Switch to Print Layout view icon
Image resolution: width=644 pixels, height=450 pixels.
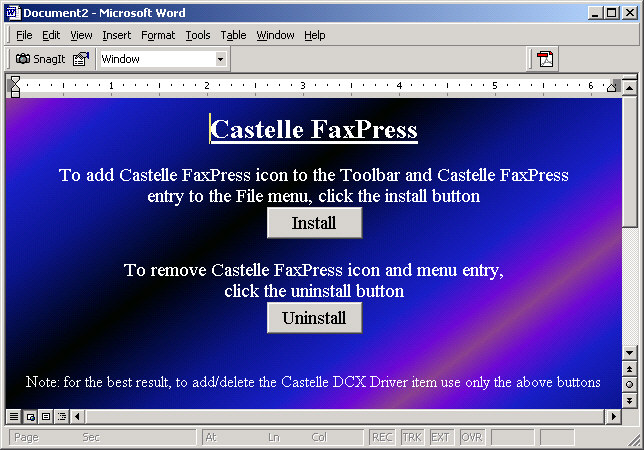tap(45, 416)
